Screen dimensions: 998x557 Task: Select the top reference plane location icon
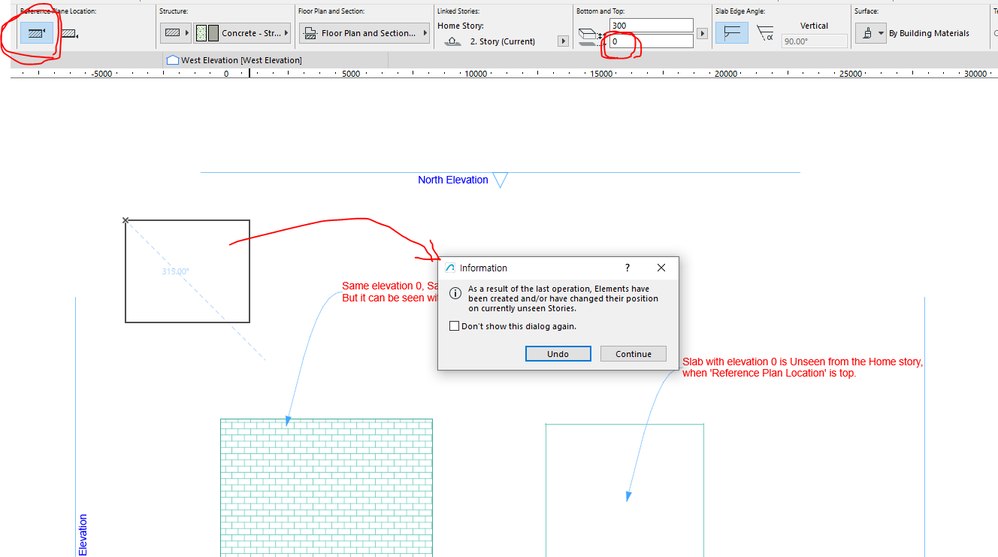[36, 33]
